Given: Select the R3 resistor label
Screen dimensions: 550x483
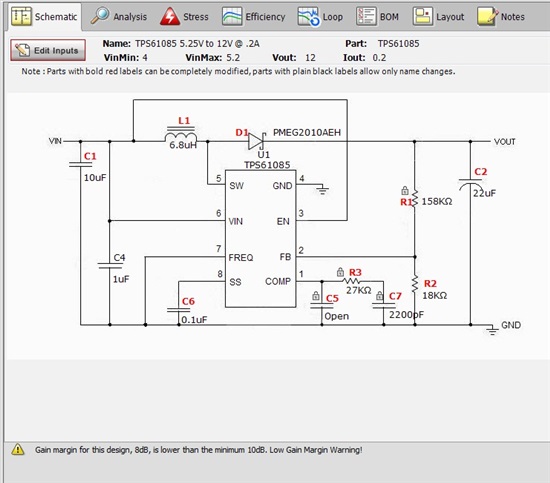Looking at the screenshot, I should point(355,273).
